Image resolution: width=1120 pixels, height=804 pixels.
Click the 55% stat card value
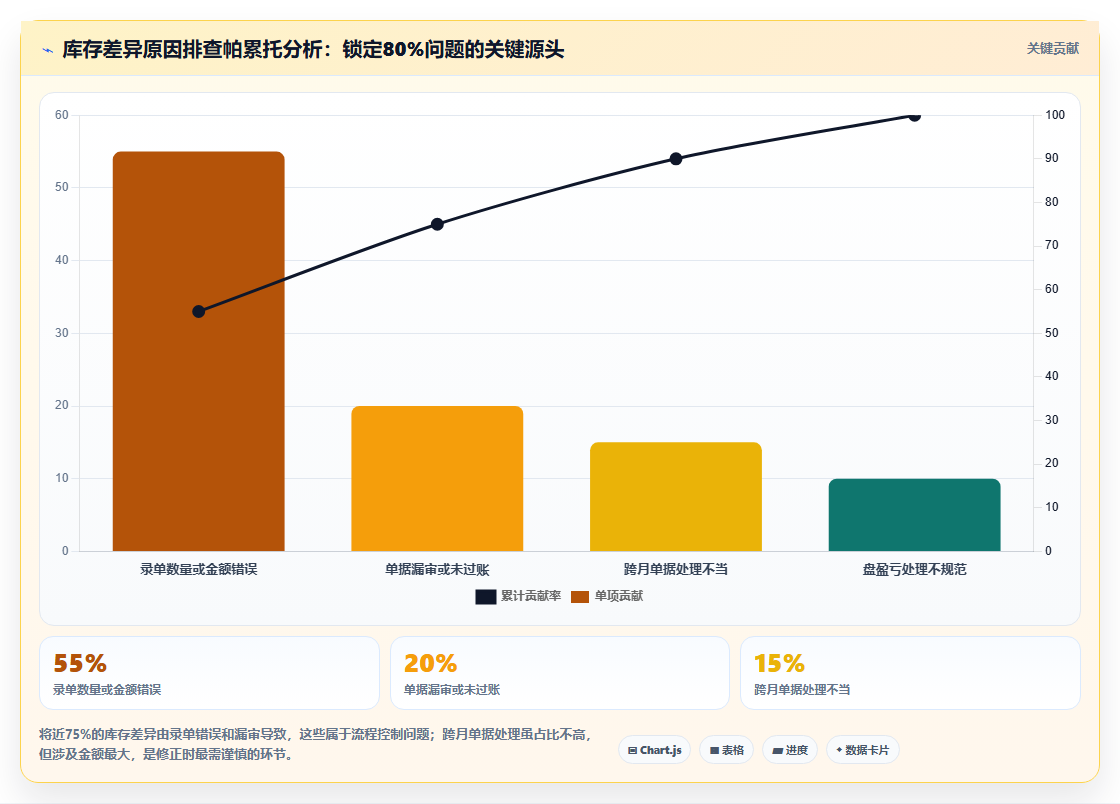coord(80,663)
